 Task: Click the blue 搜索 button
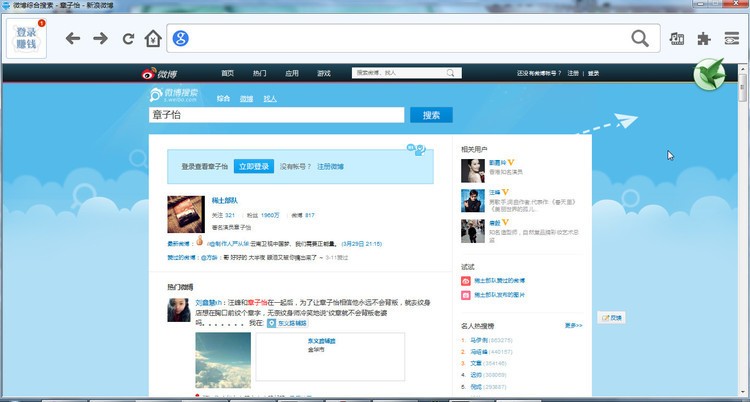pos(431,115)
